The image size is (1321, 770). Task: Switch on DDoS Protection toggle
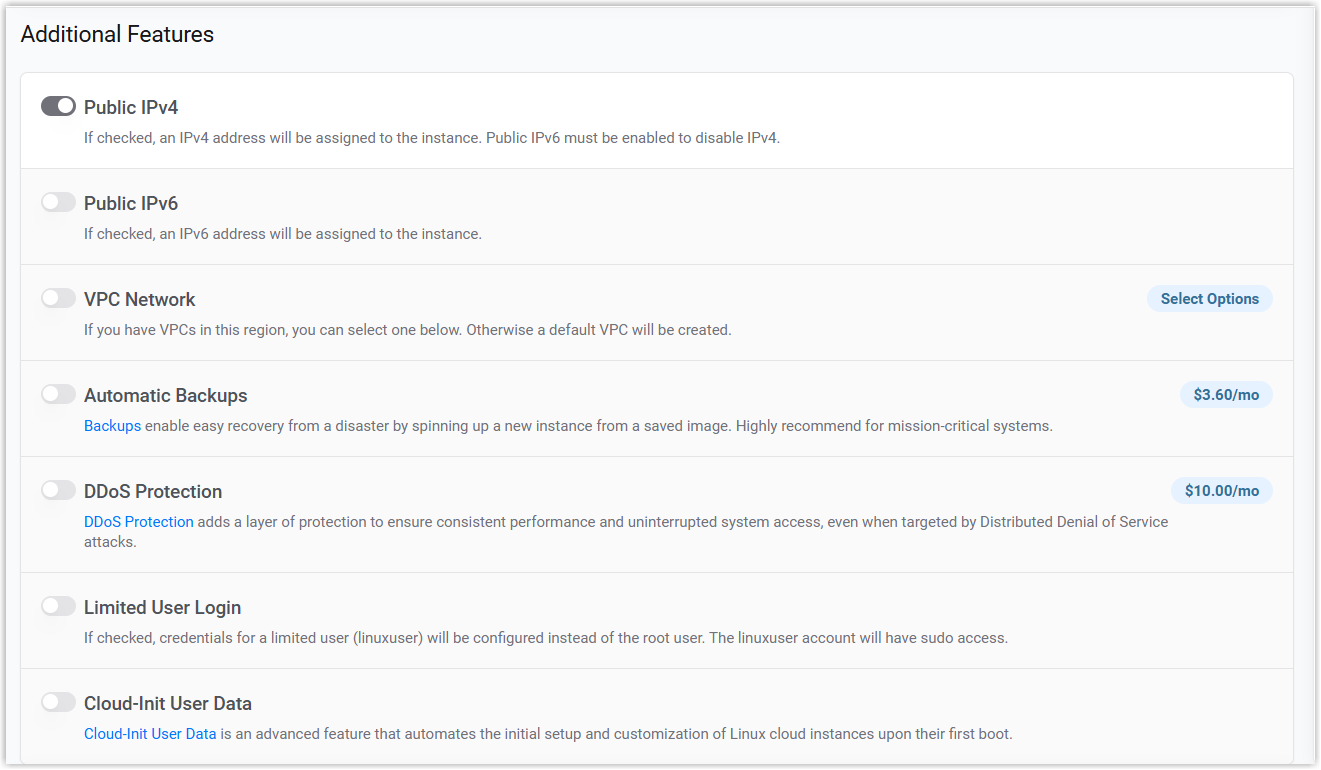click(x=58, y=490)
